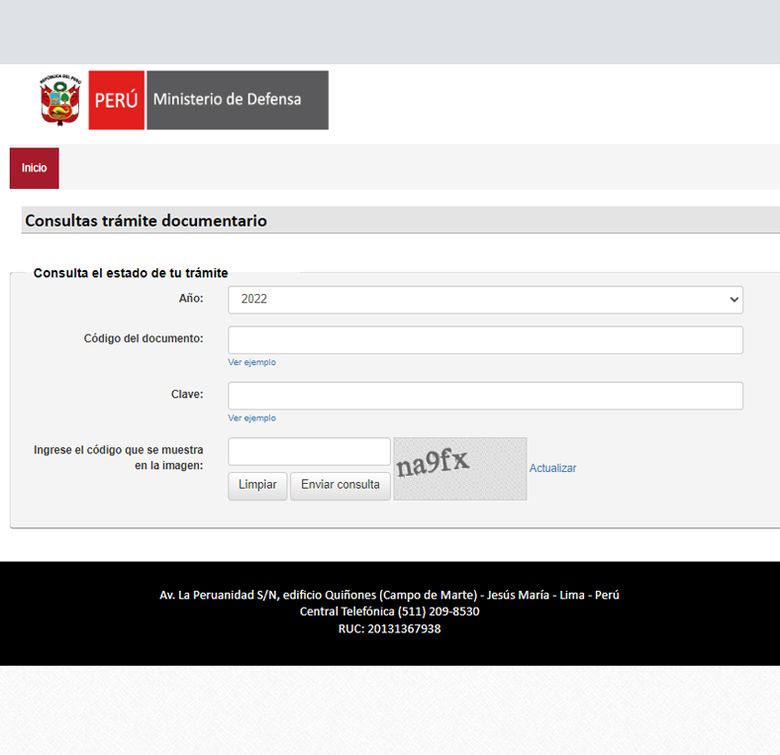Focus the Clave input field
The width and height of the screenshot is (780, 755).
pyautogui.click(x=485, y=396)
